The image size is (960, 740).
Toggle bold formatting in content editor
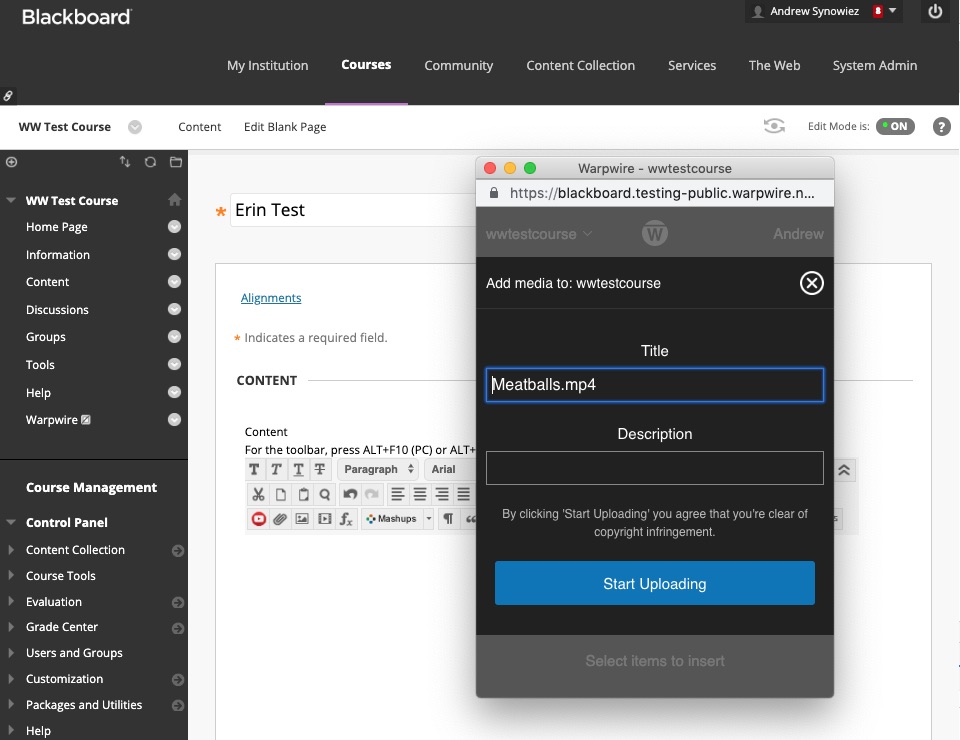tap(254, 469)
